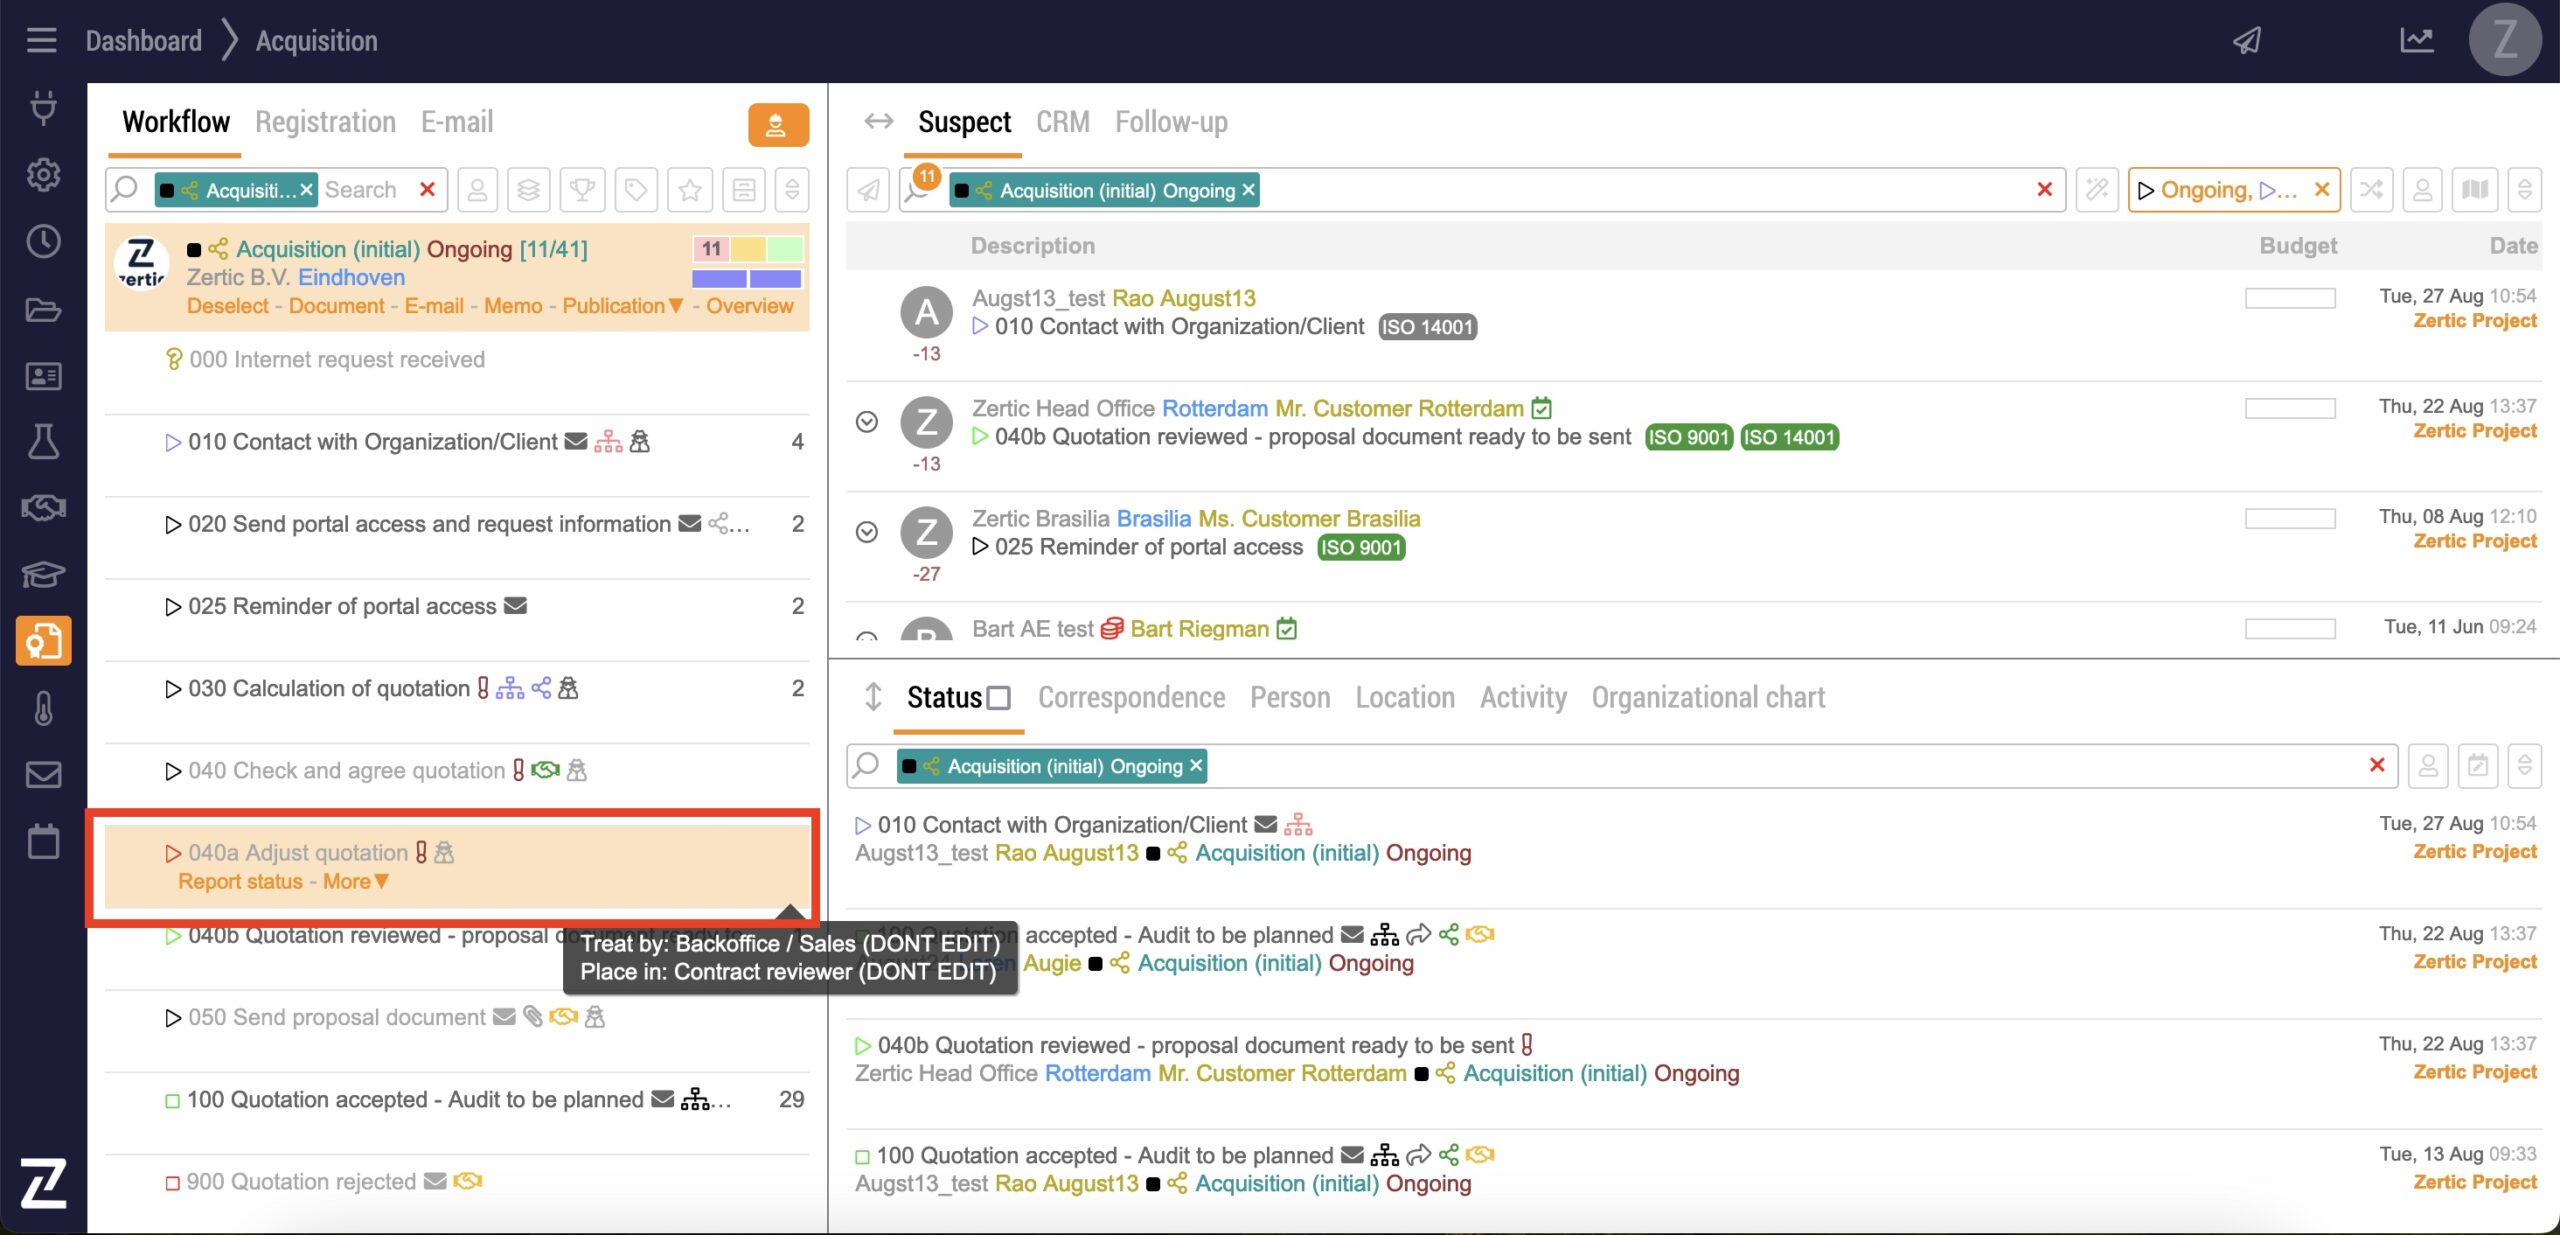Screen dimensions: 2560x1235
Task: Expand the More dropdown under 040a Adjust quotation
Action: (x=356, y=881)
